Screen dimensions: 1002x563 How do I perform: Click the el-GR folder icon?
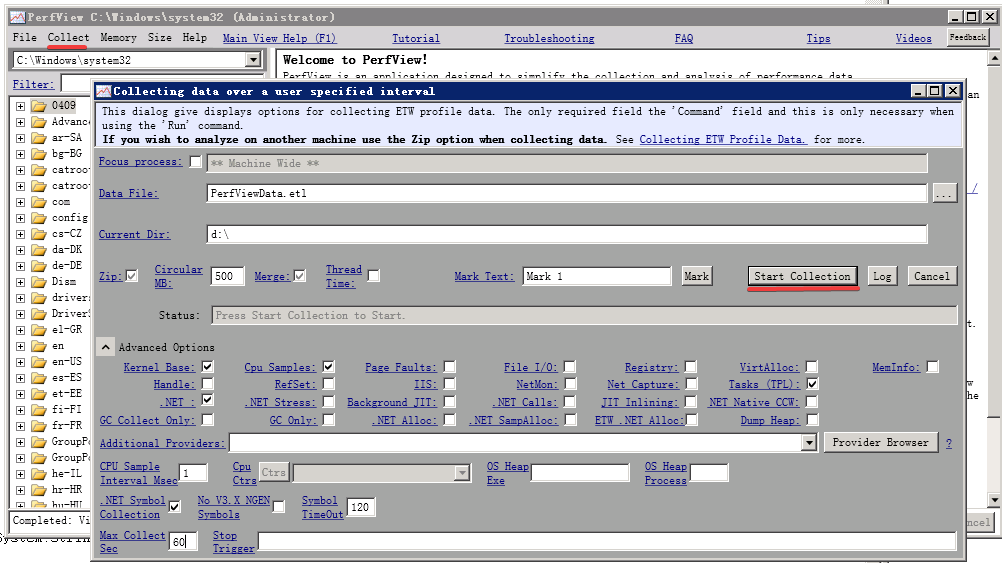click(39, 329)
